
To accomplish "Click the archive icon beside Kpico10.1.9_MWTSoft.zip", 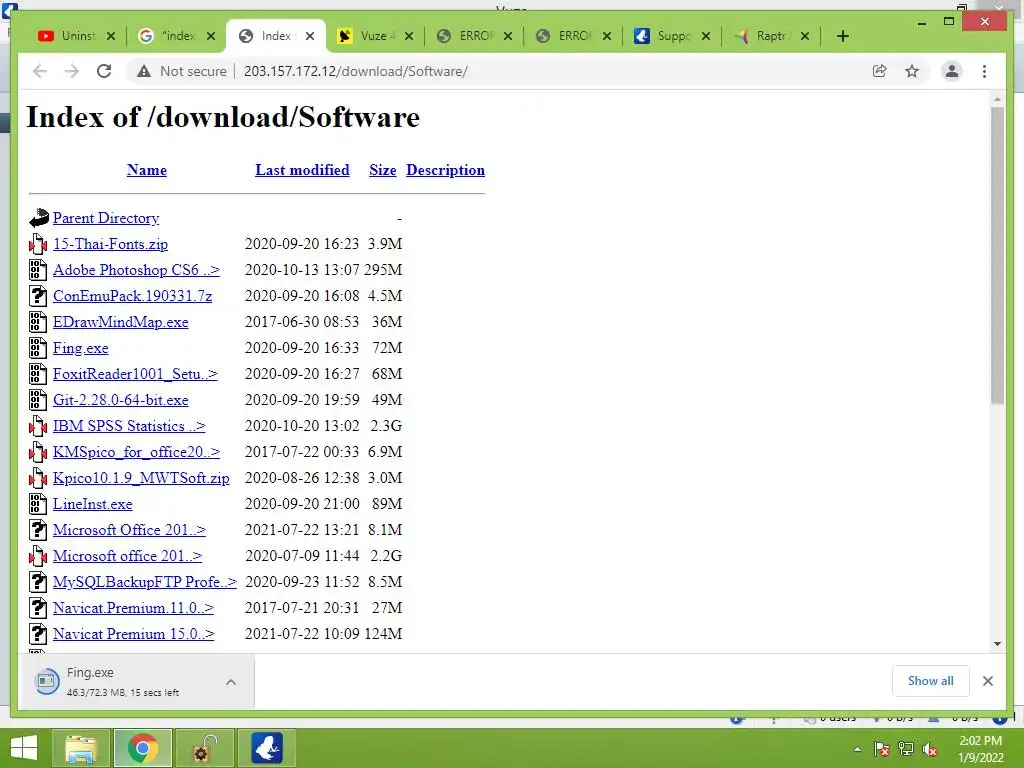I will pos(38,478).
